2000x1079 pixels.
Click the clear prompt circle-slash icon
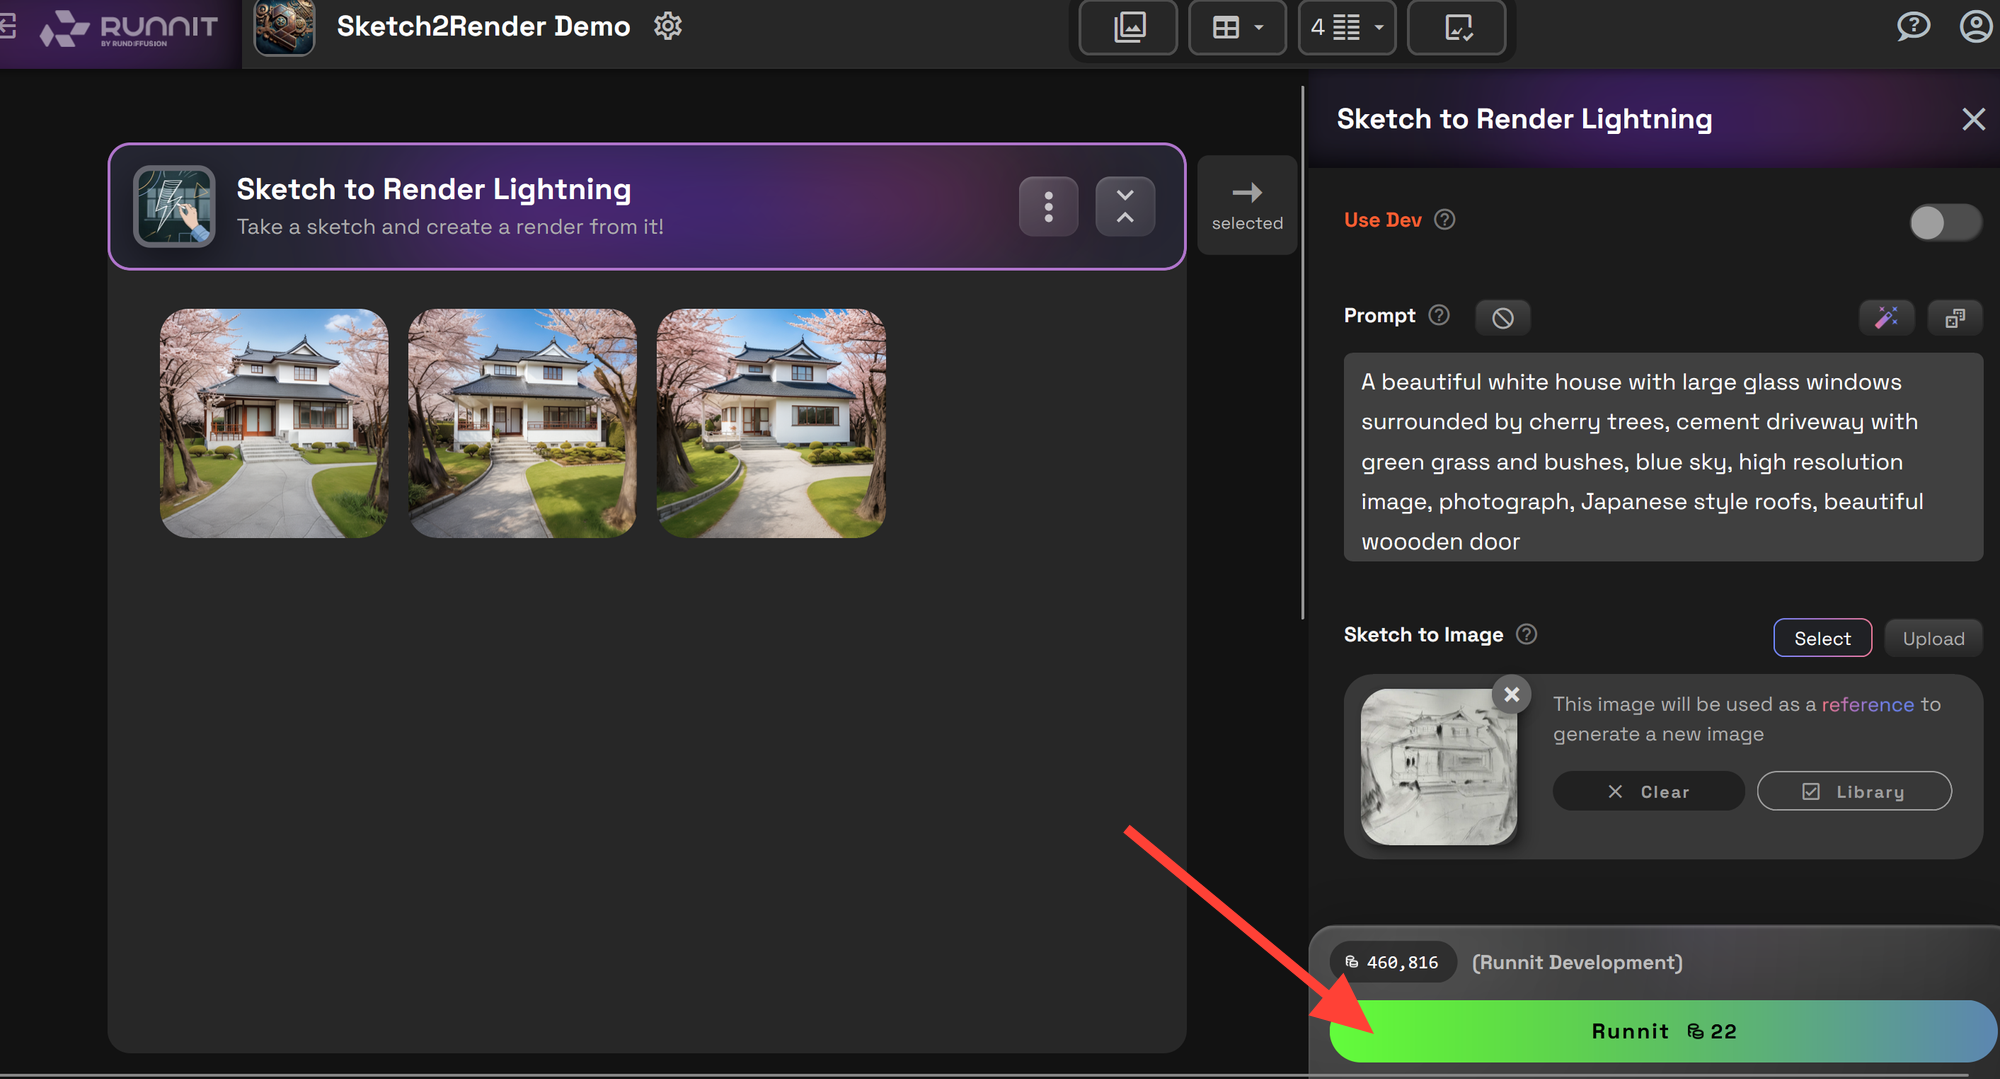1503,318
